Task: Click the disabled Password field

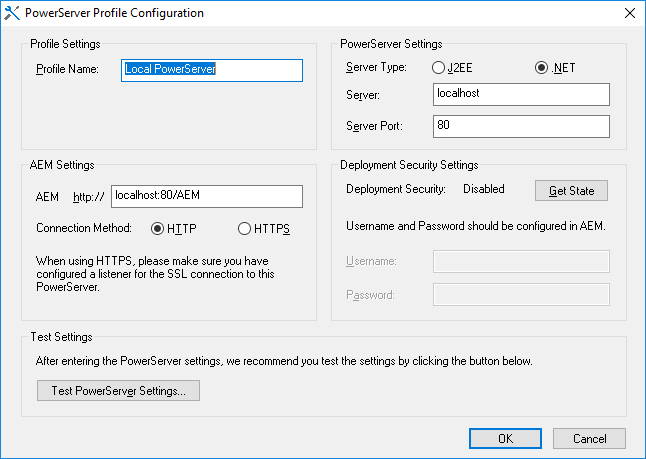Action: pos(521,294)
